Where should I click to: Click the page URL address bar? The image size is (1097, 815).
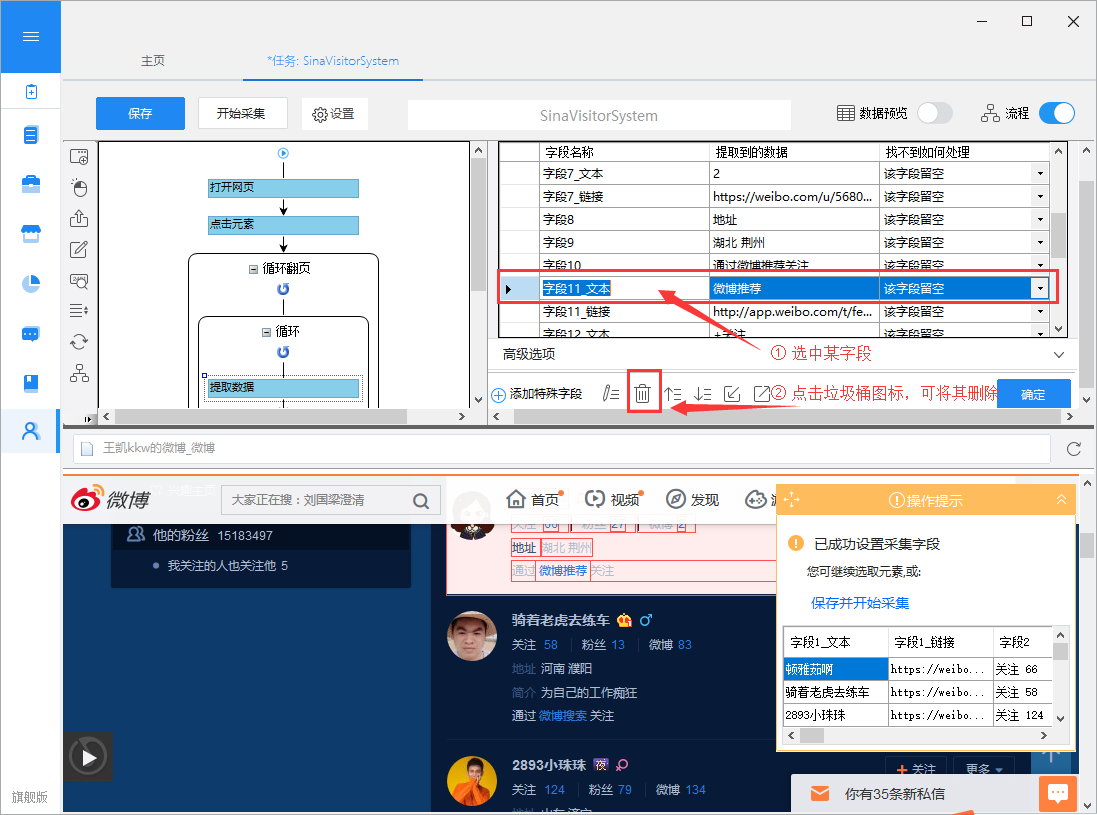point(562,448)
